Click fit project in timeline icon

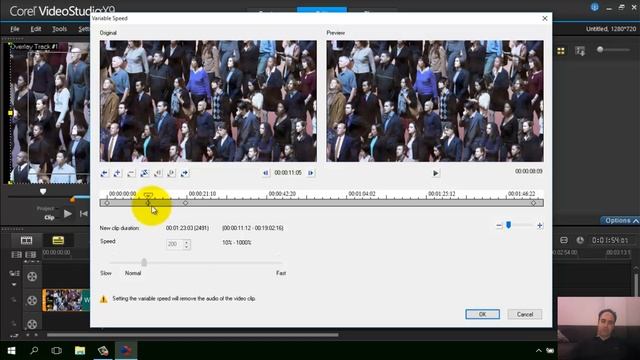[564, 240]
